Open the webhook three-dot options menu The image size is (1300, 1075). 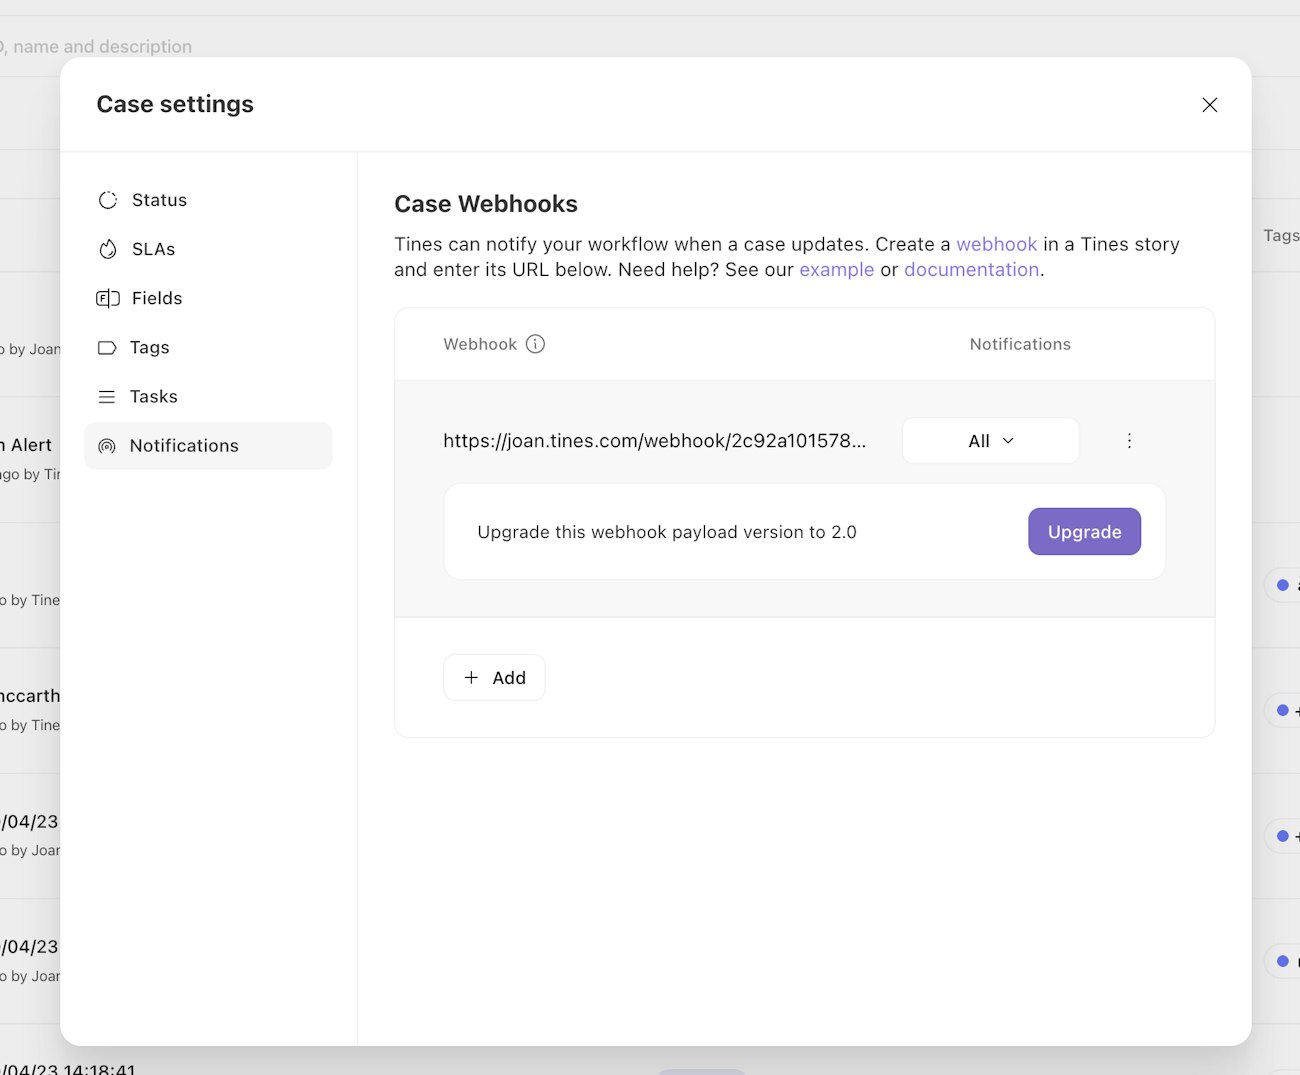tap(1129, 441)
